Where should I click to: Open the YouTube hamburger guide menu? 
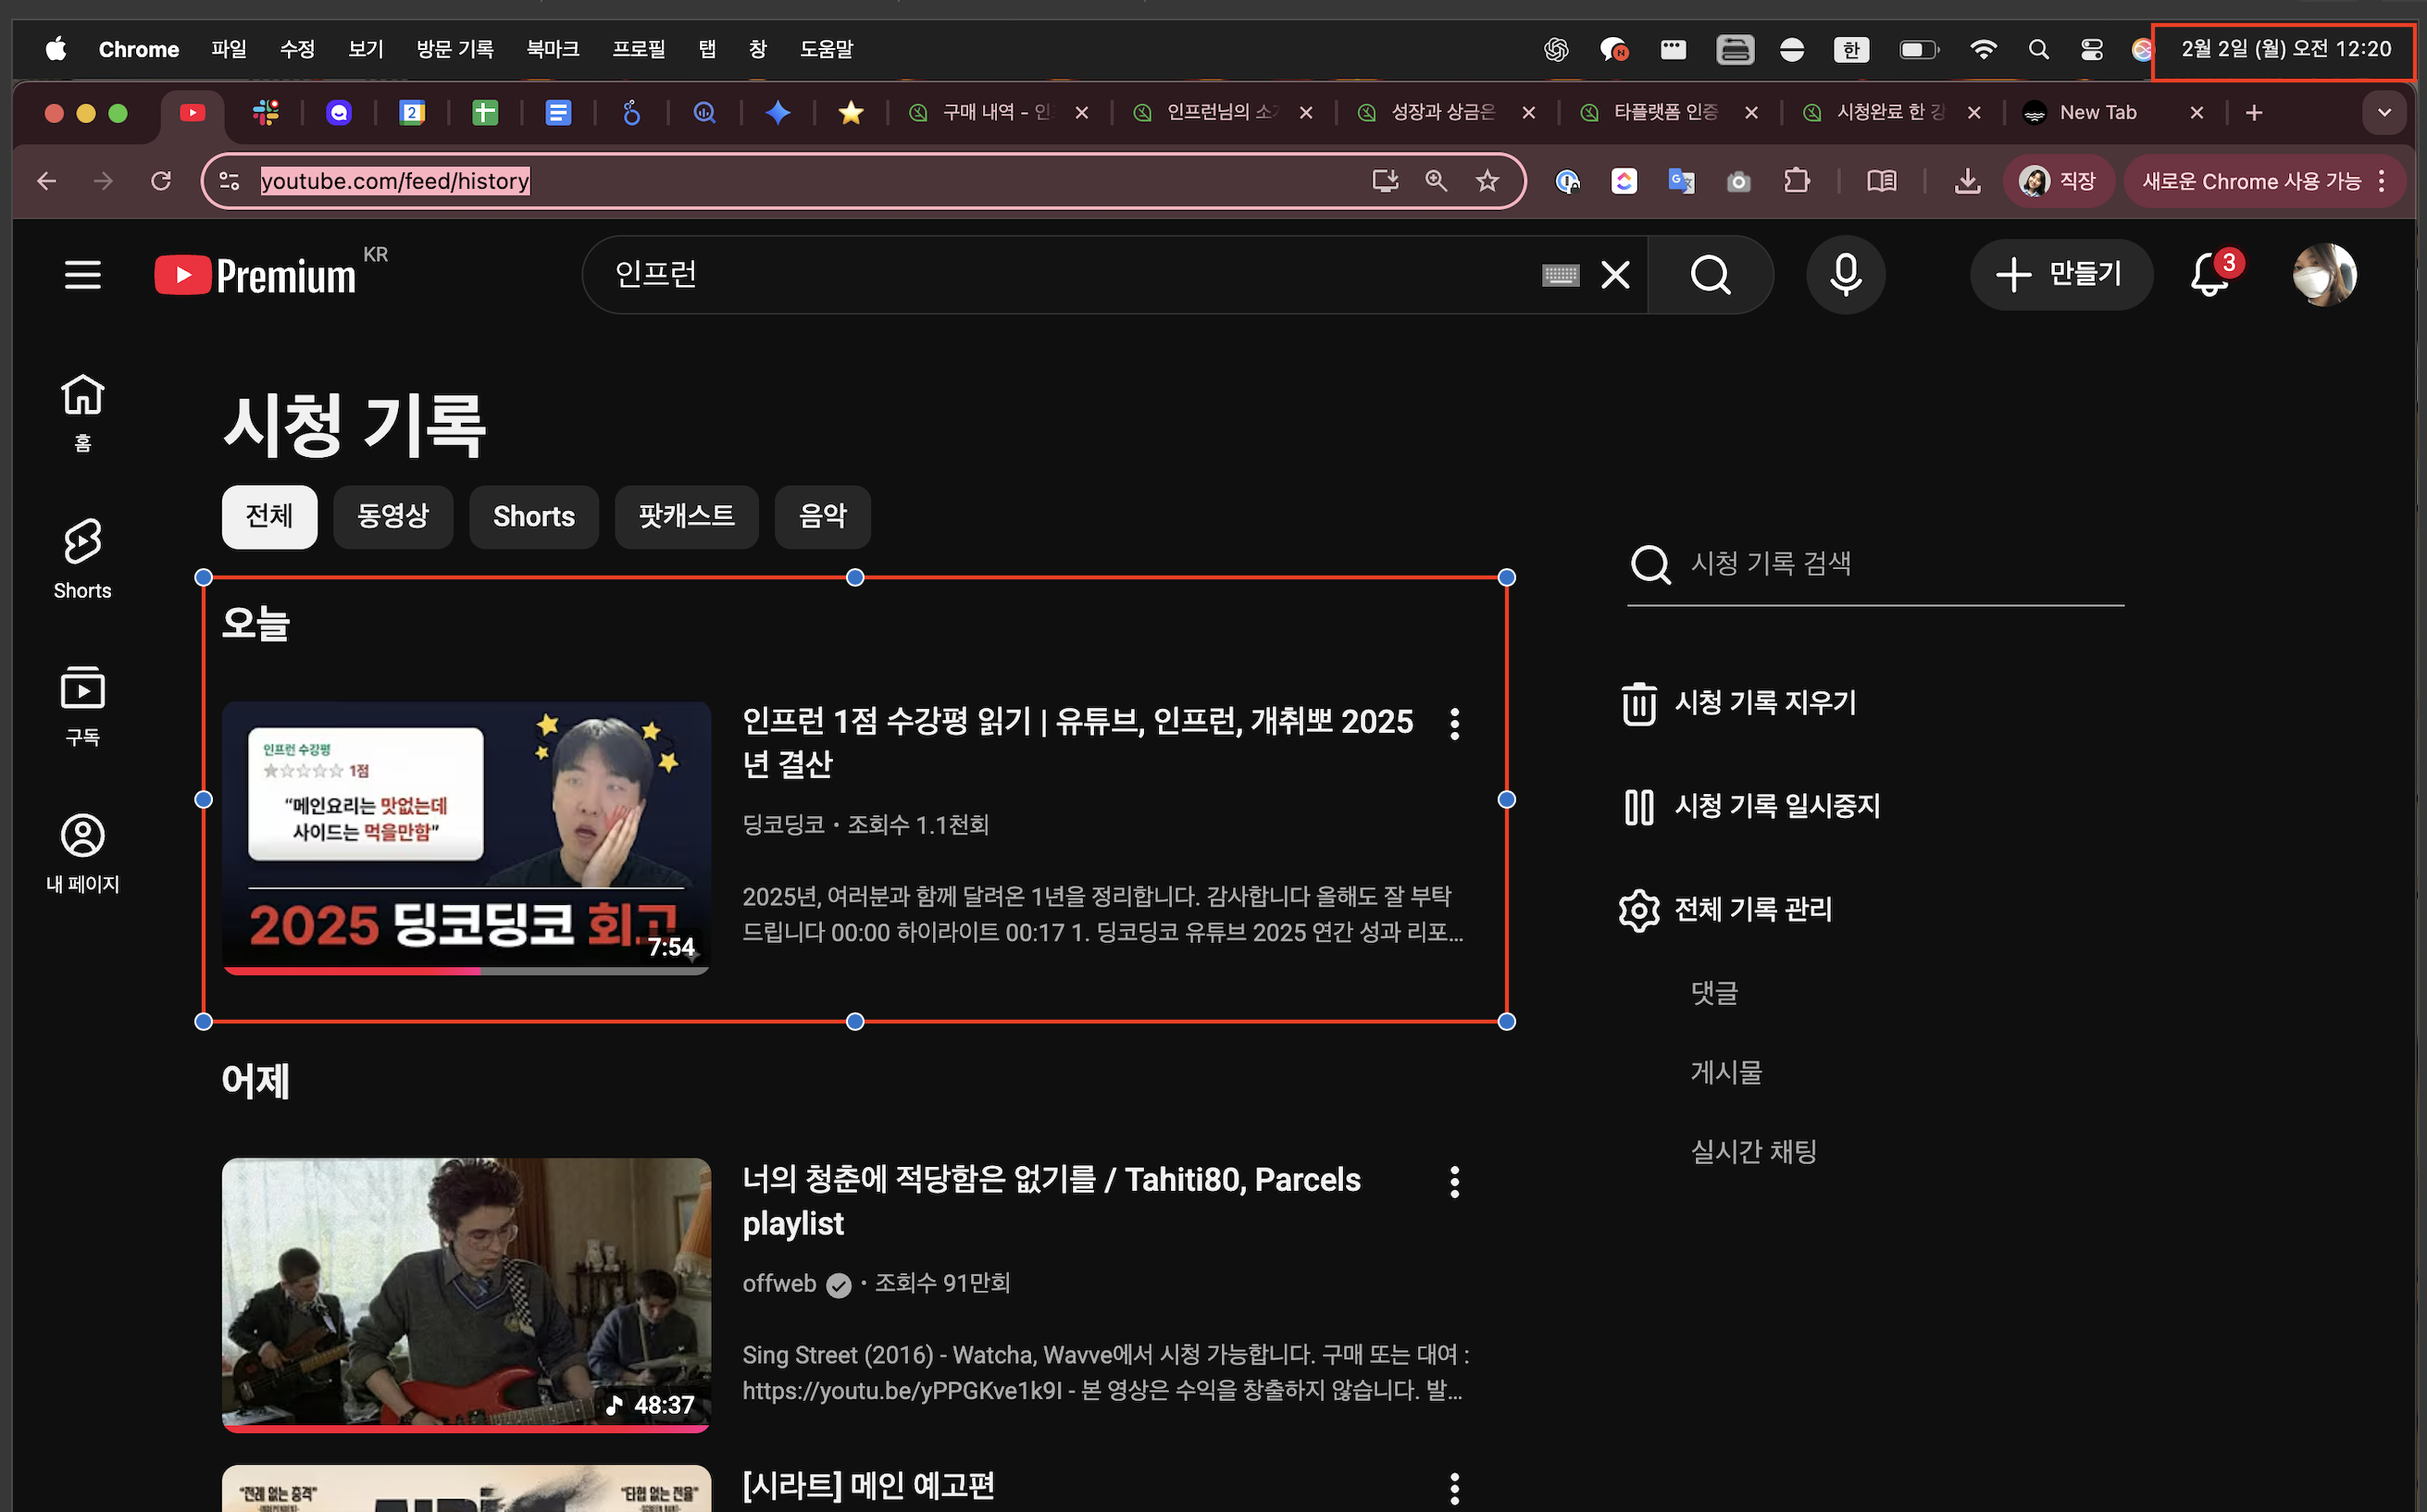pyautogui.click(x=82, y=274)
